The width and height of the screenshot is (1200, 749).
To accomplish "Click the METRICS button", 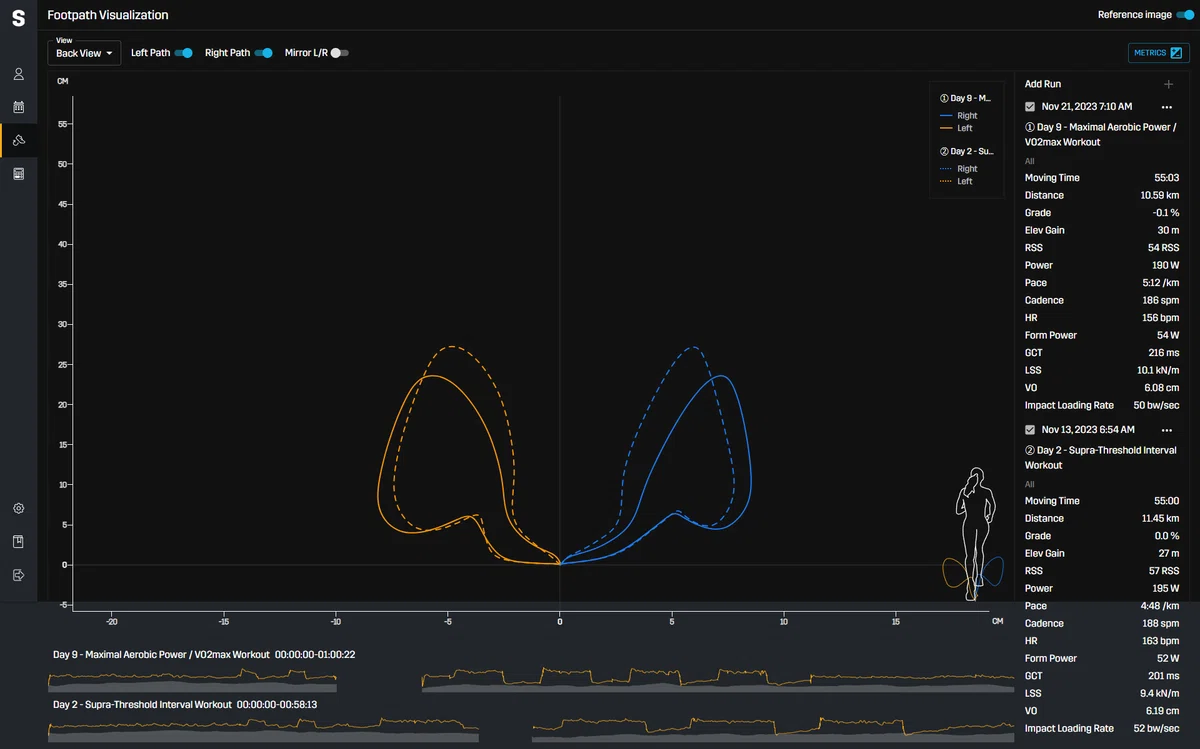I will [1158, 53].
